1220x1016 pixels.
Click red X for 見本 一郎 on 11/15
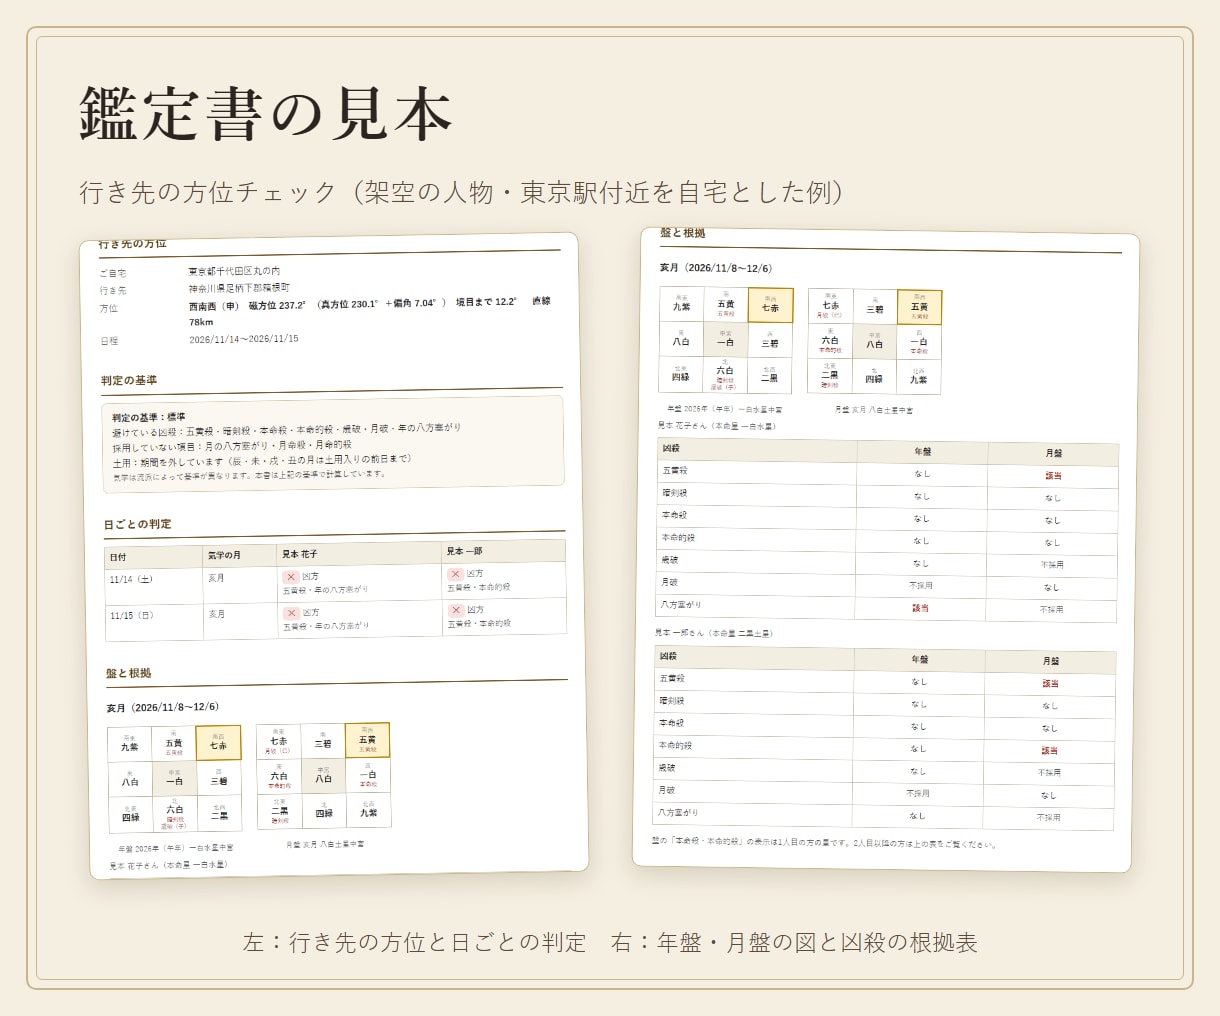click(x=456, y=610)
